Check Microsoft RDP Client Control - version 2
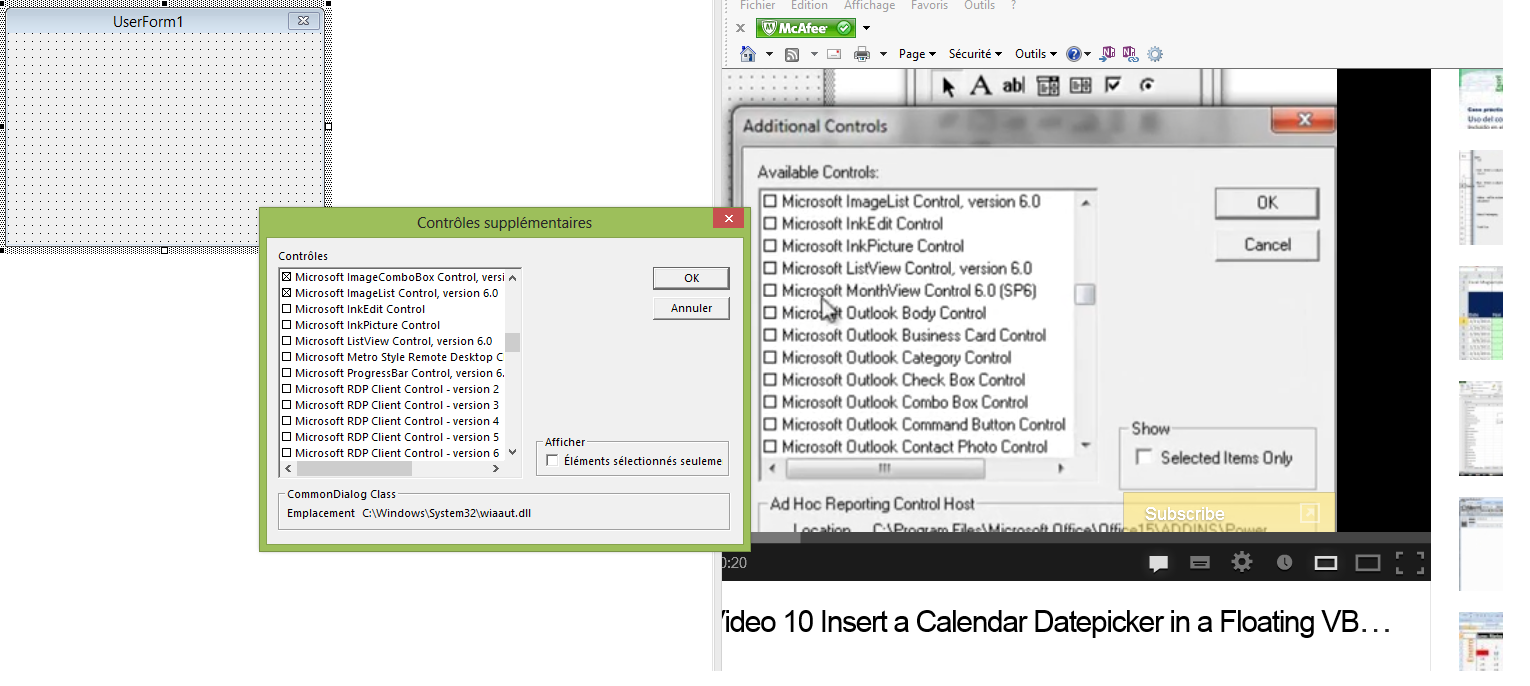This screenshot has width=1530, height=686. coord(287,389)
